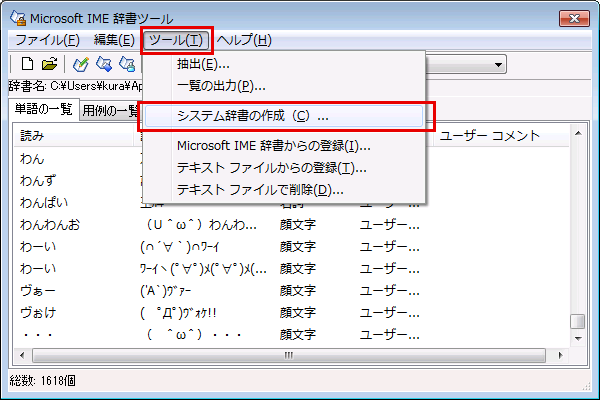Click the edit word book icon
Viewport: 600px width, 400px height.
pos(104,64)
